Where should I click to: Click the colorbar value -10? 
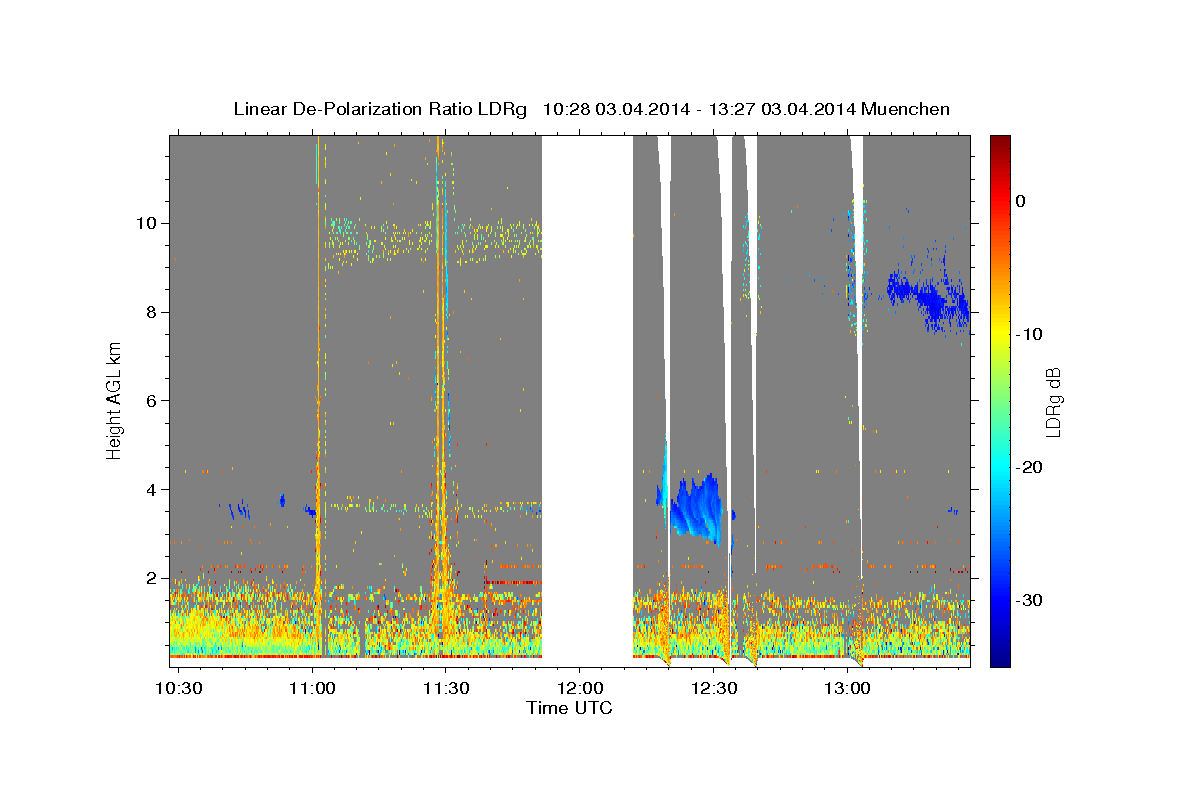[x=1031, y=334]
